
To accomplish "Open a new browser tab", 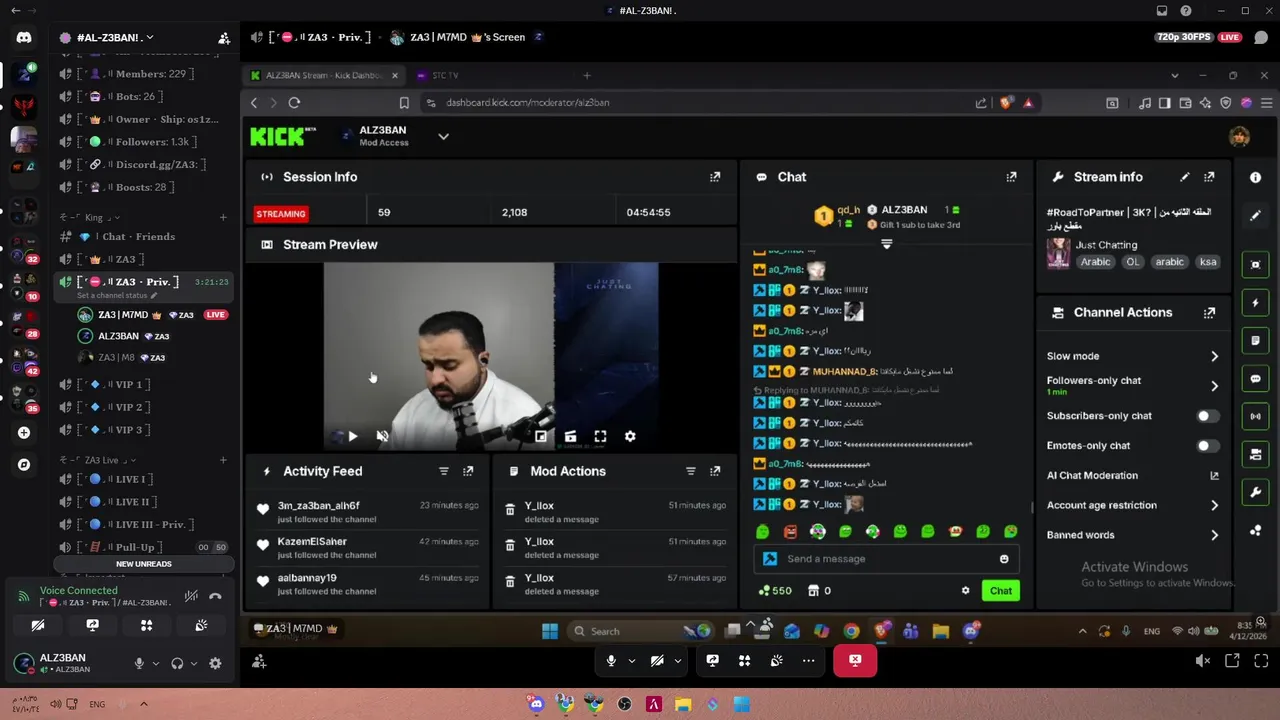I will [587, 76].
